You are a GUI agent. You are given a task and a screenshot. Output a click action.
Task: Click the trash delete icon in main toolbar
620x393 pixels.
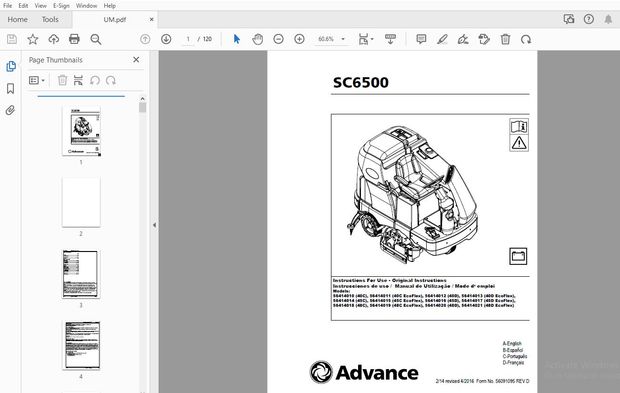505,39
